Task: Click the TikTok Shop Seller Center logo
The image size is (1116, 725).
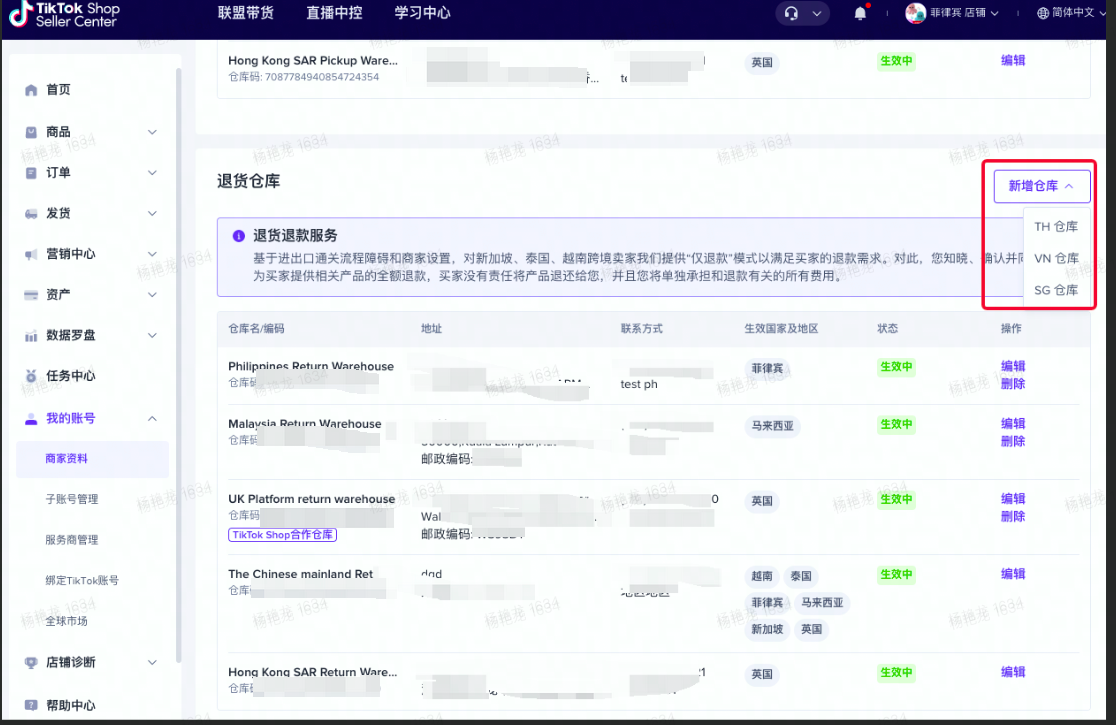Action: point(64,14)
